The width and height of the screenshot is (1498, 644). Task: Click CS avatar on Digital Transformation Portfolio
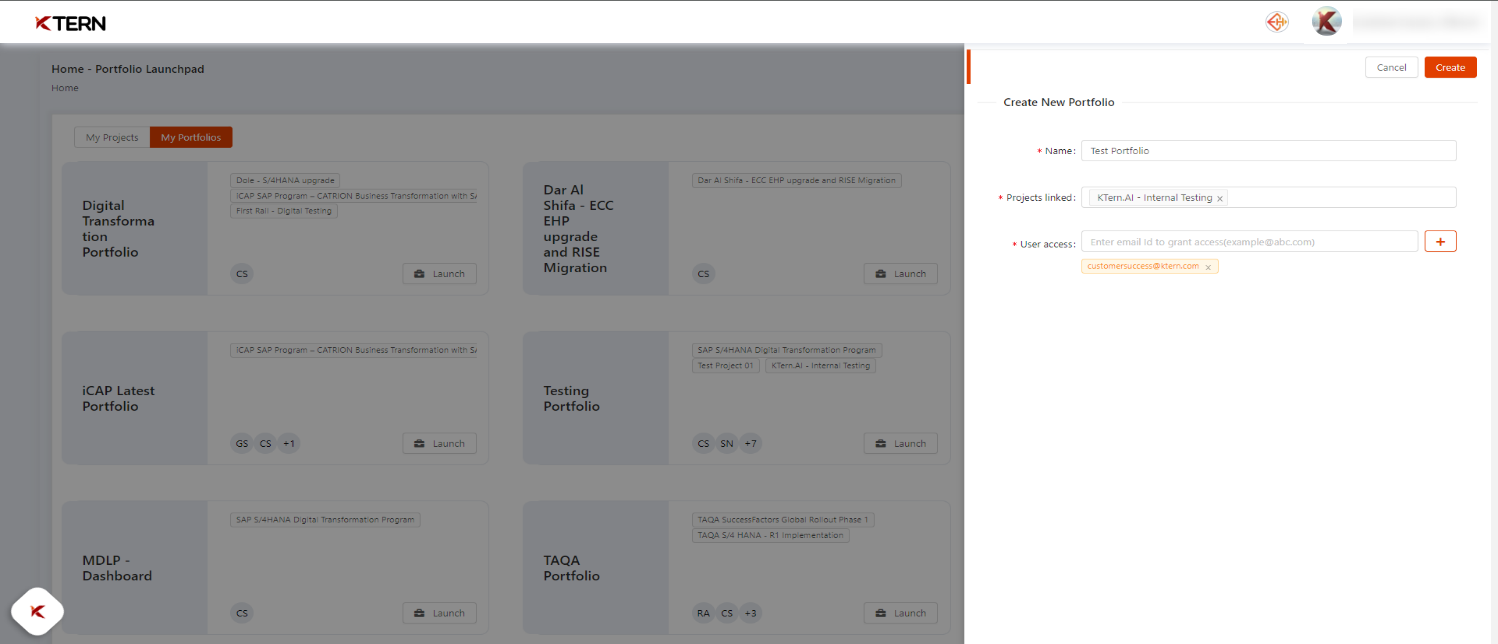coord(242,273)
